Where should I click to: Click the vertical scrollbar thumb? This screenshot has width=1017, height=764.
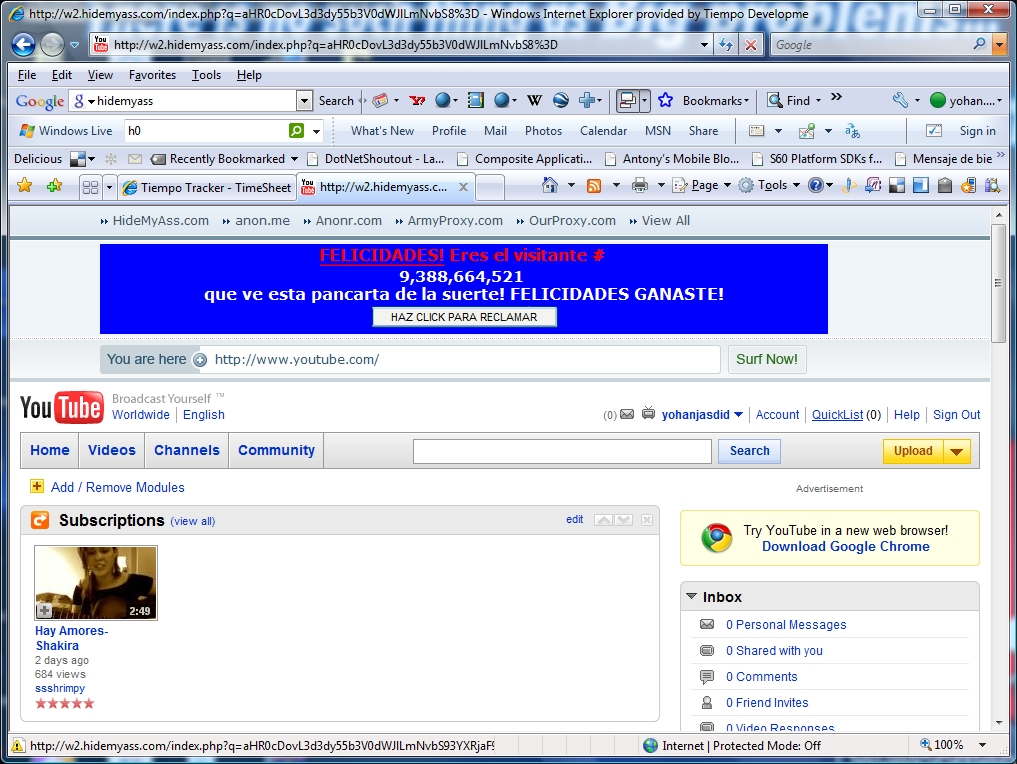click(x=998, y=282)
